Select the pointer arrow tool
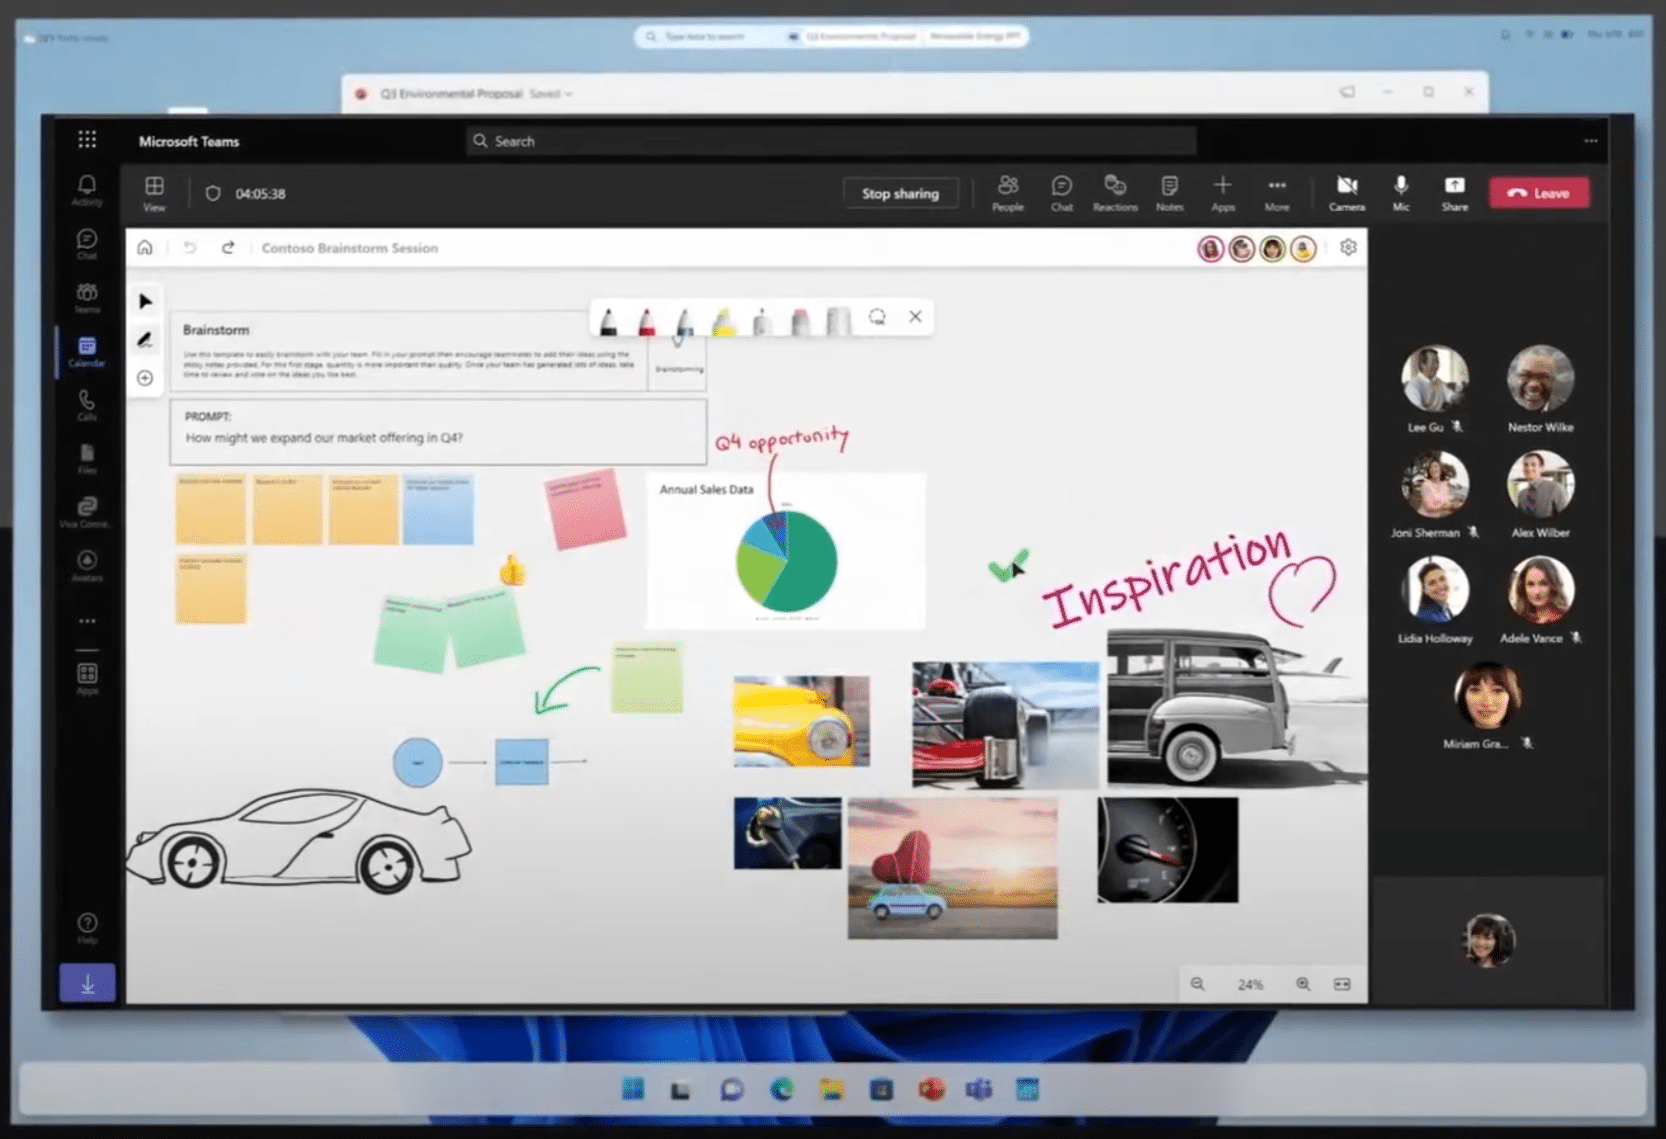 [146, 301]
